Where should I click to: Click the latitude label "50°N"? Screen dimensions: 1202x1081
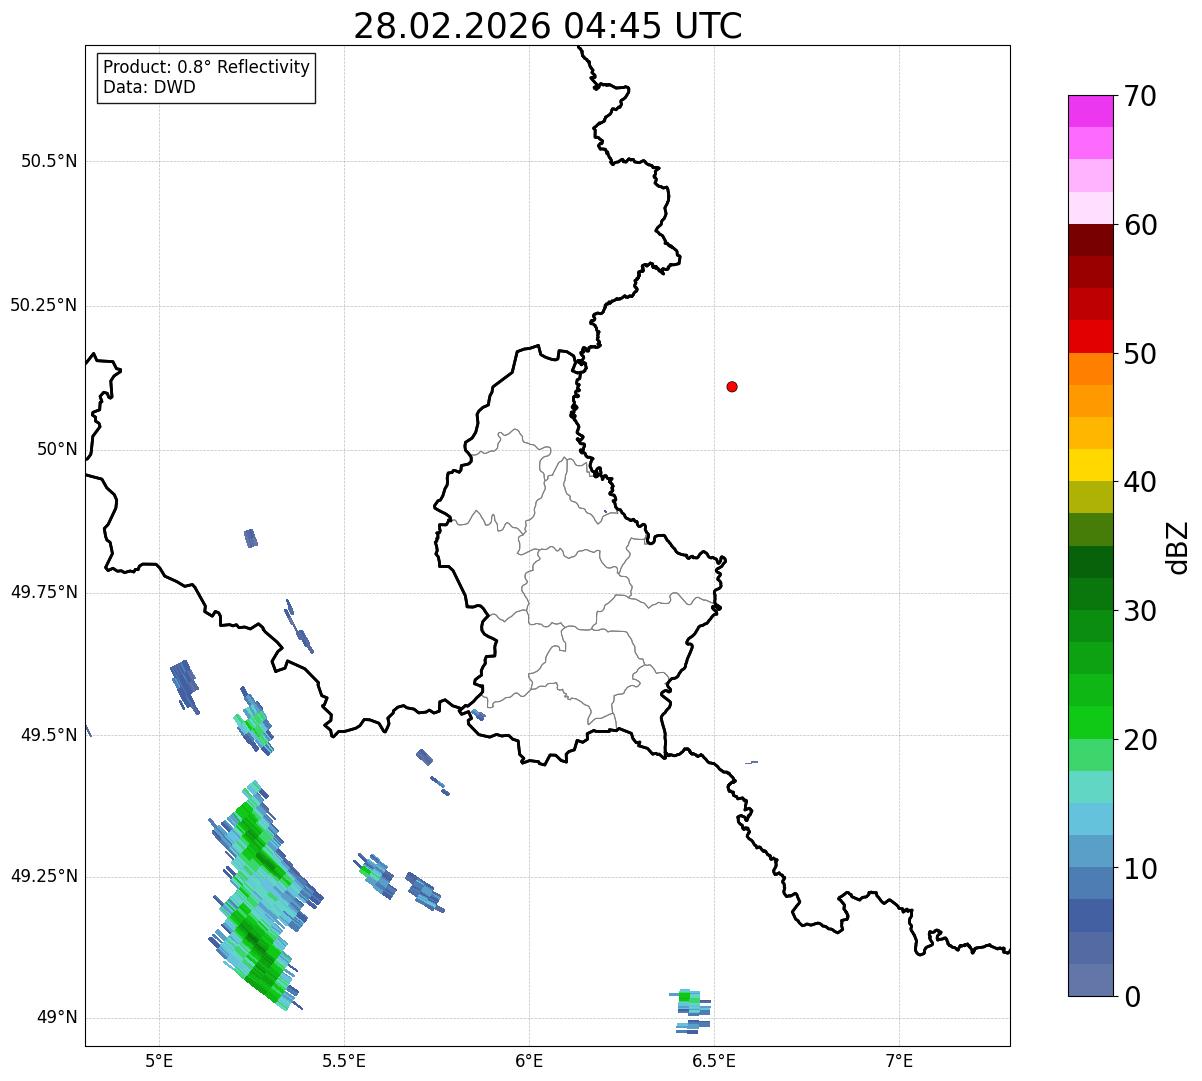click(x=58, y=450)
